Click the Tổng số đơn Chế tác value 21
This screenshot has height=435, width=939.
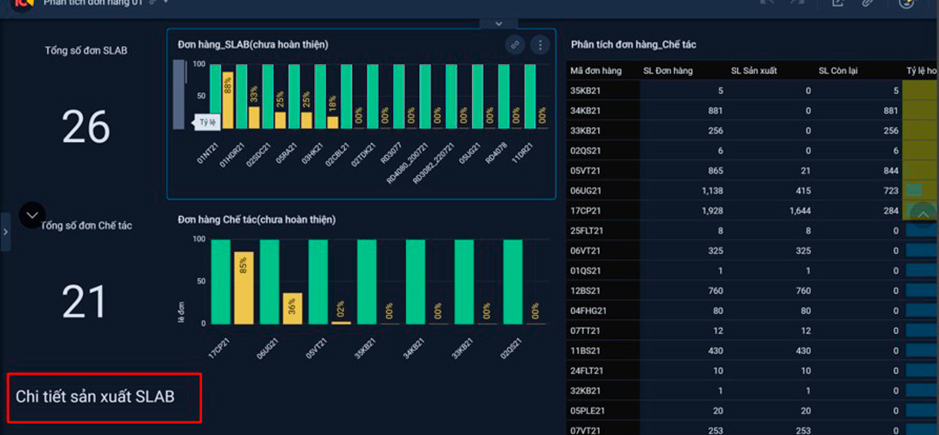(x=85, y=302)
